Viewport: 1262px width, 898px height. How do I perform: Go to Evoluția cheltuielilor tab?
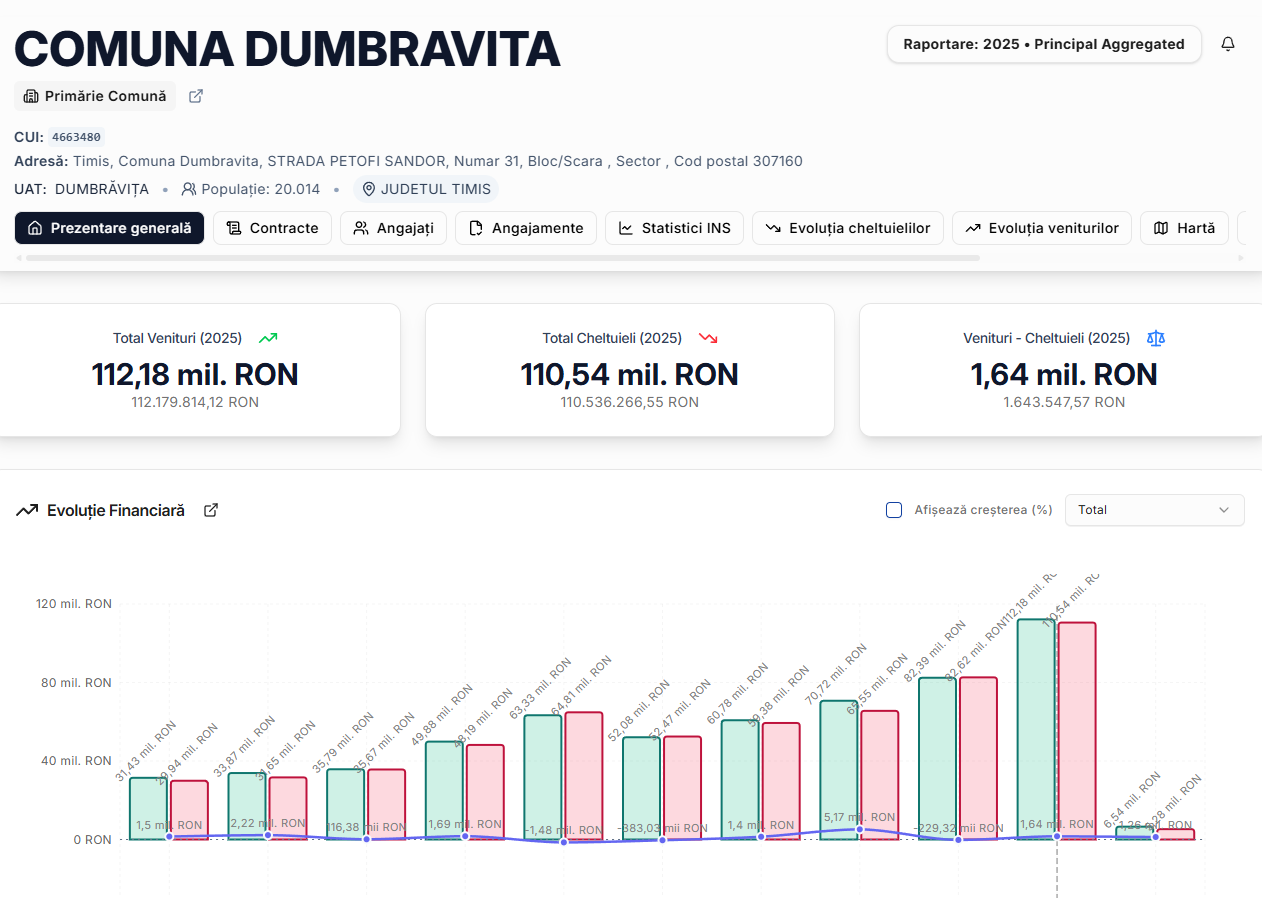pos(847,228)
